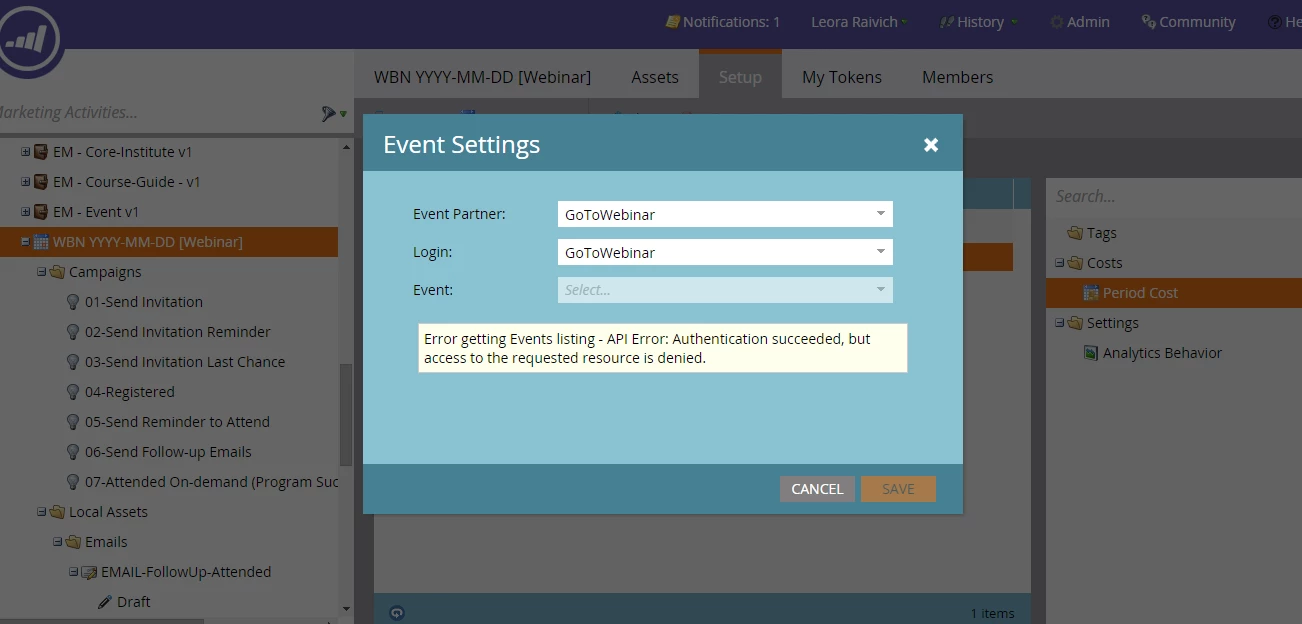Open the Leora Raivich user menu

click(x=859, y=22)
